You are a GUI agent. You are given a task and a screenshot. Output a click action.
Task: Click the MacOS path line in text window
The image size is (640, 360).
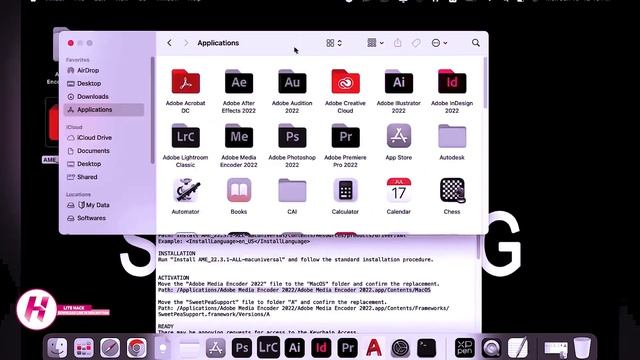(x=294, y=290)
